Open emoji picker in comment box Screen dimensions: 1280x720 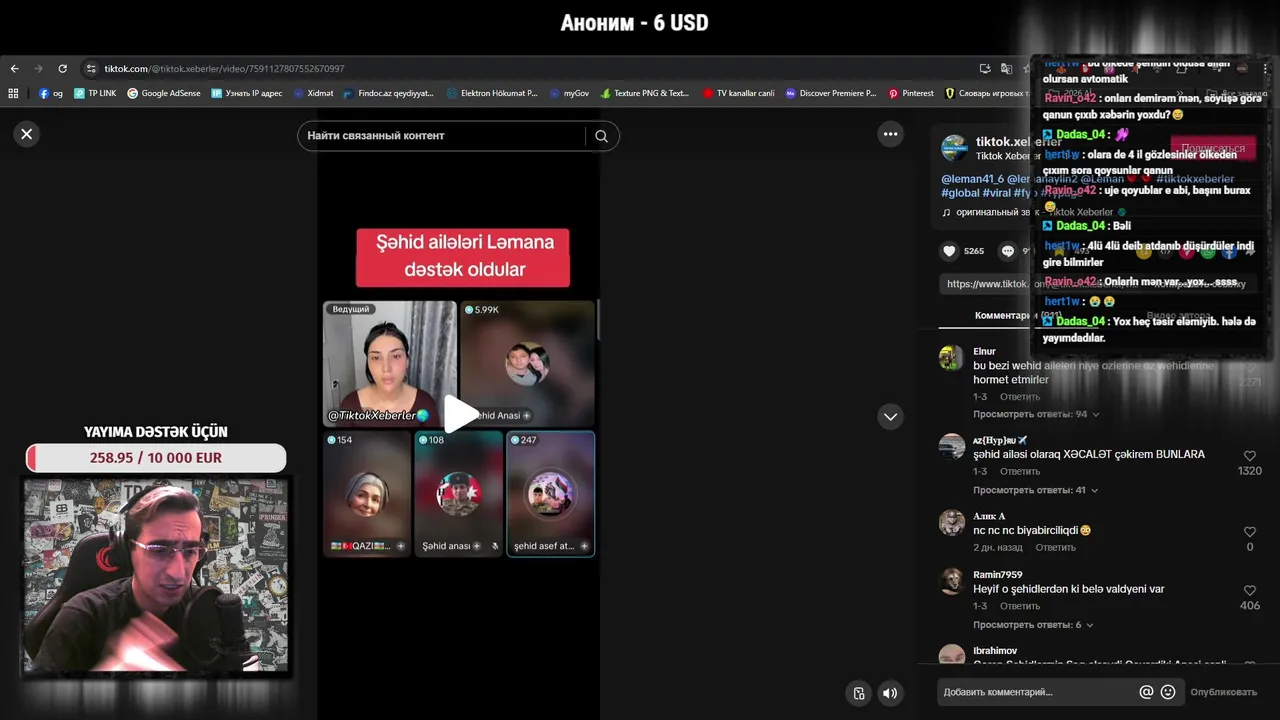click(x=1167, y=692)
